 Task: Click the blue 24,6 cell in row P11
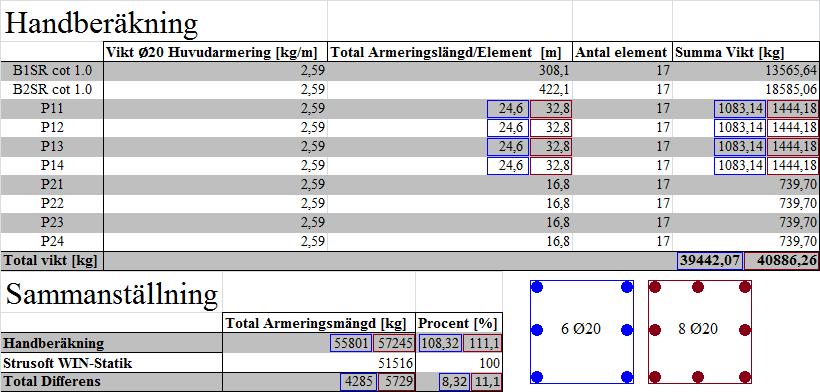508,109
